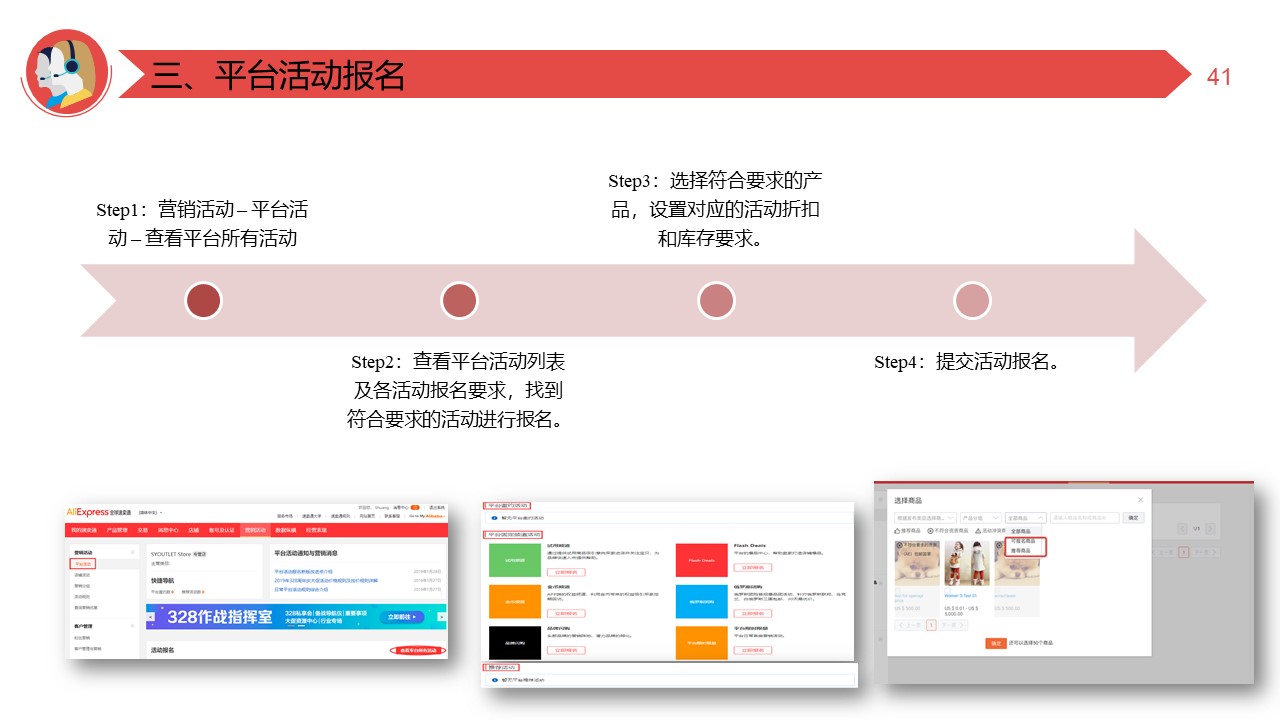The height and width of the screenshot is (720, 1280).
Task: Click the warning triangle 活动冲突 legend icon
Action: (978, 530)
